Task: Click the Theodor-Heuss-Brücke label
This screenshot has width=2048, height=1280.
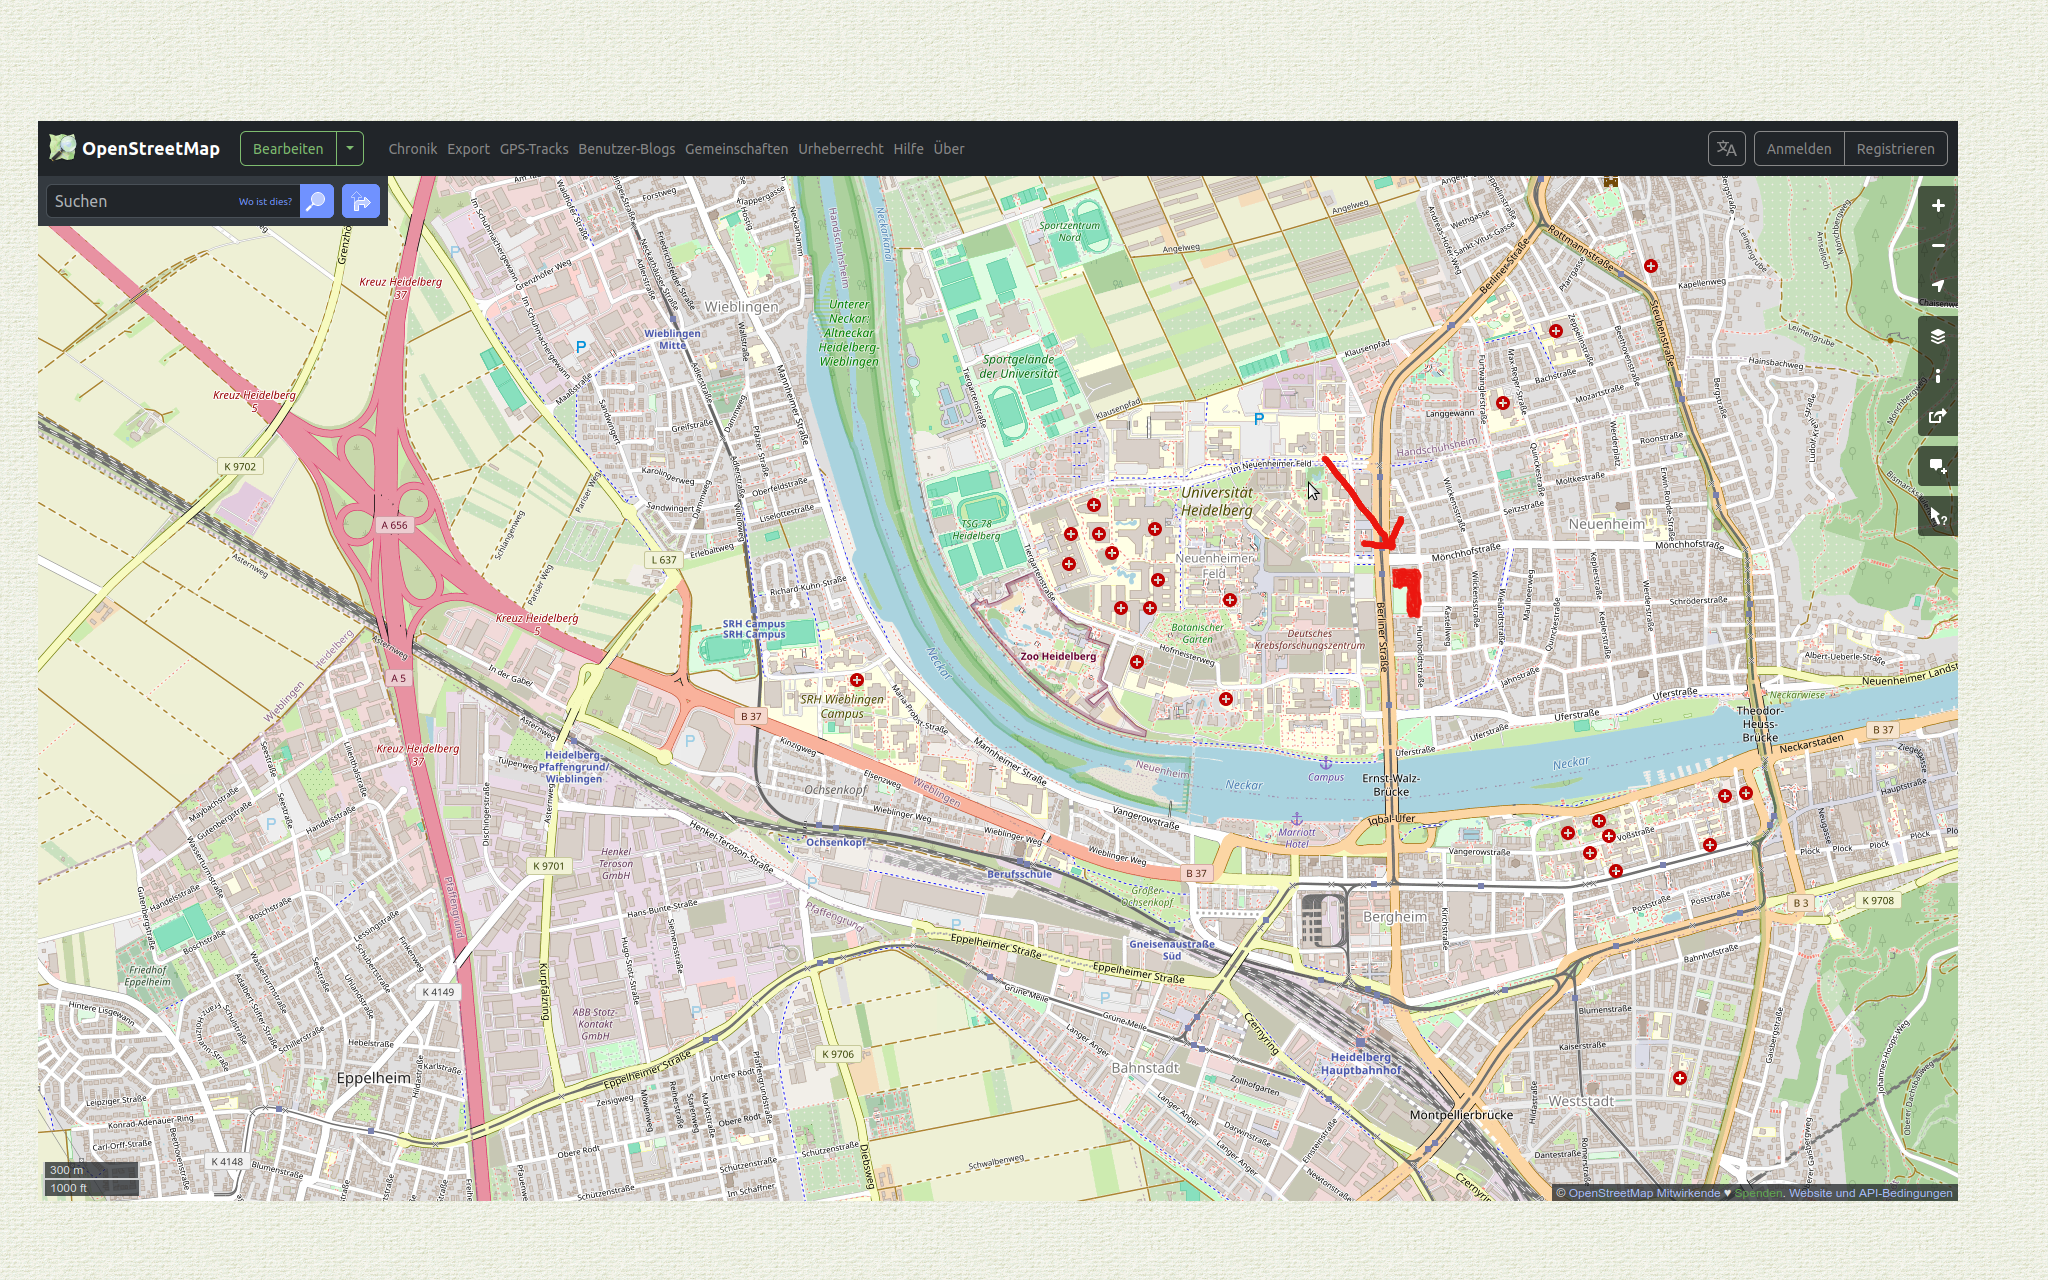Action: (1759, 724)
